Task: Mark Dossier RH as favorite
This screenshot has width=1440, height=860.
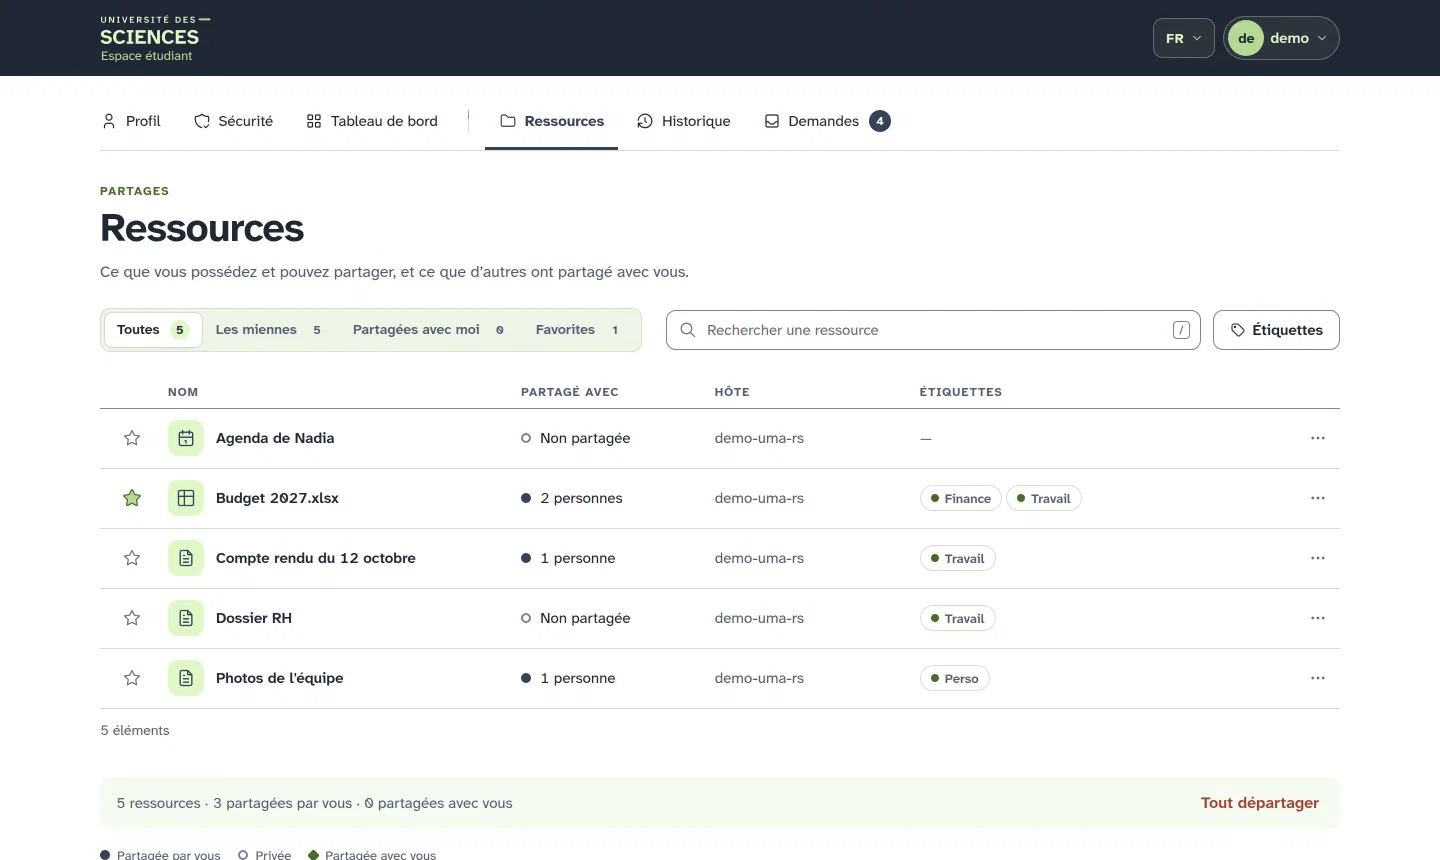Action: pos(132,618)
